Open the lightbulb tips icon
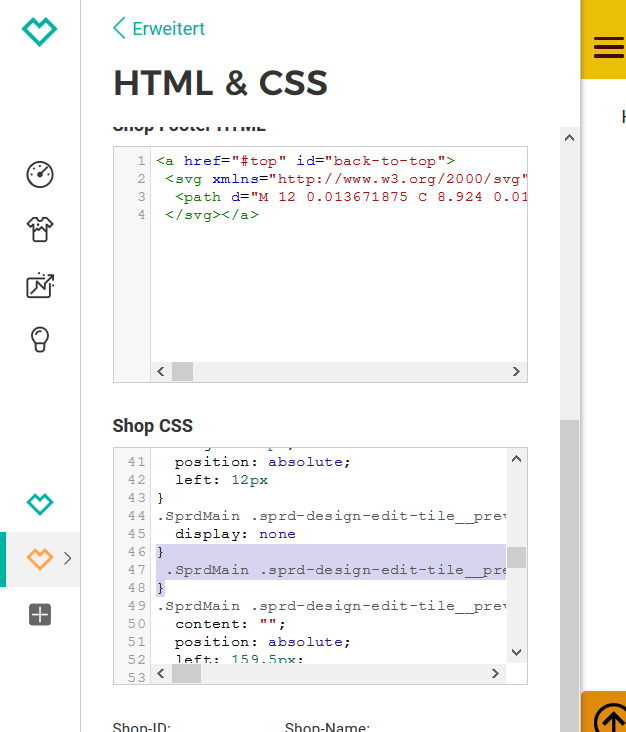626x732 pixels. (x=40, y=340)
